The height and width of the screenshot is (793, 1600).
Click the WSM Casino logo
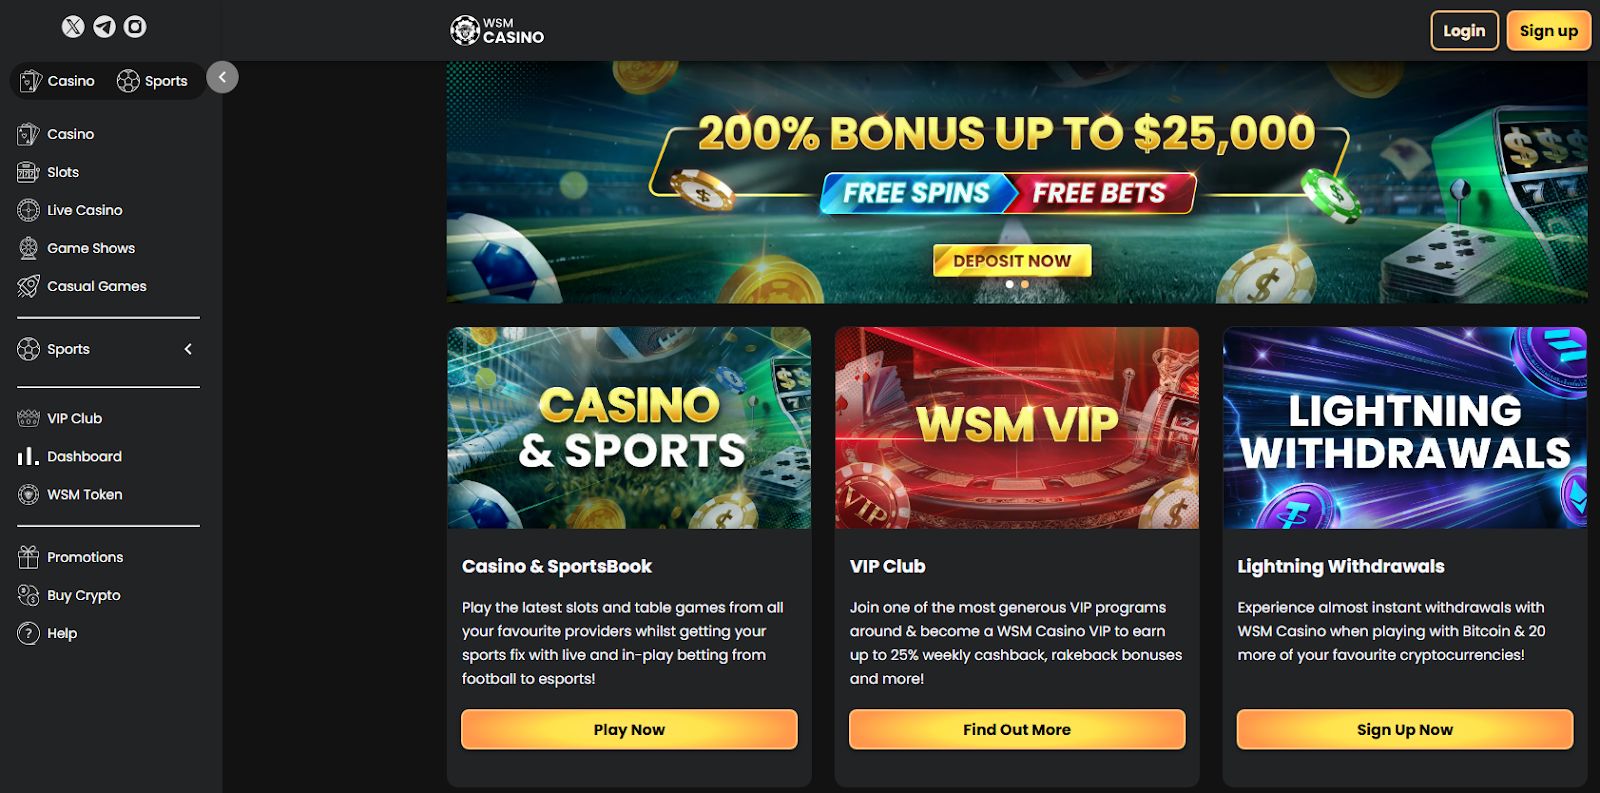pyautogui.click(x=497, y=31)
